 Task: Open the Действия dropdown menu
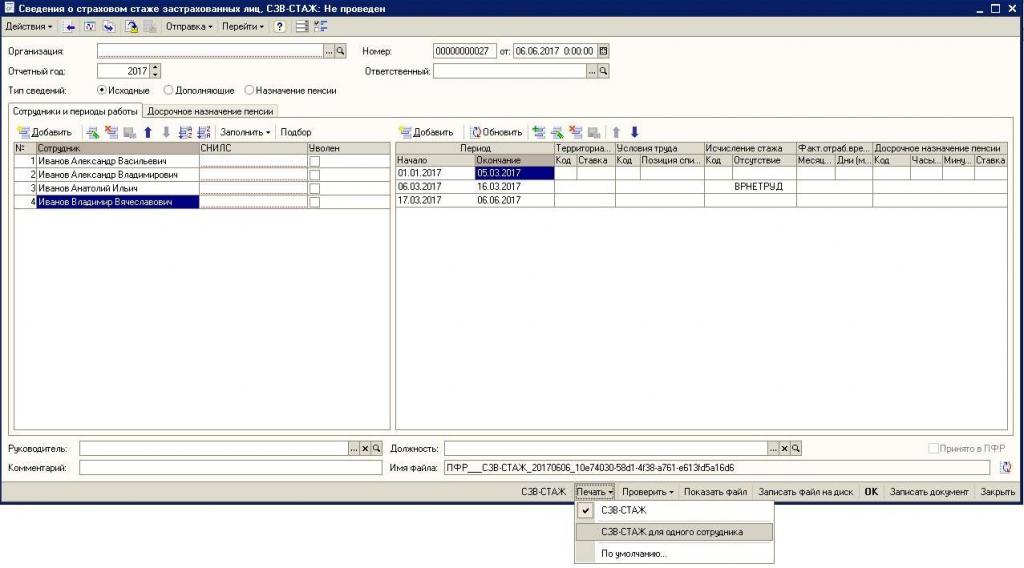pos(29,26)
